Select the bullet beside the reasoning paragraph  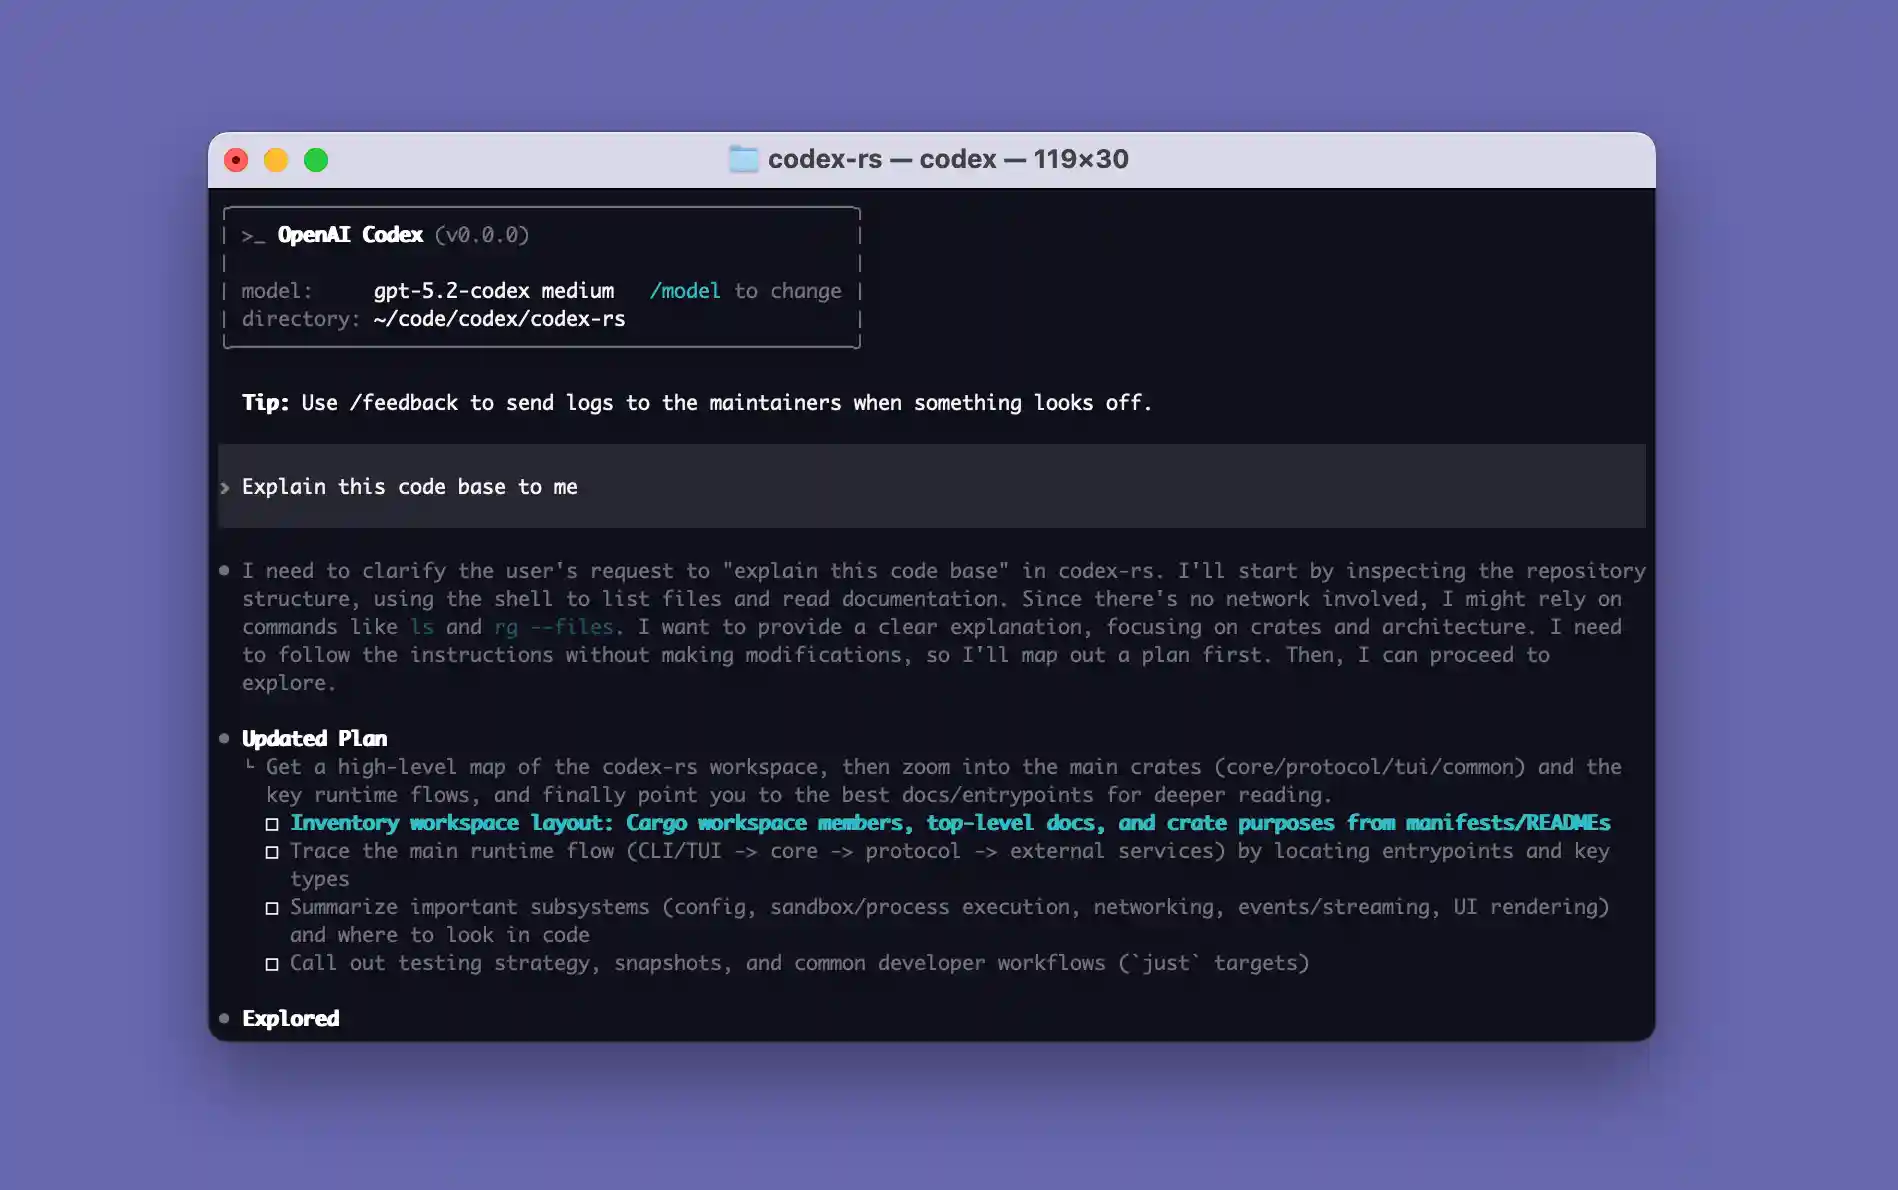[x=224, y=570]
